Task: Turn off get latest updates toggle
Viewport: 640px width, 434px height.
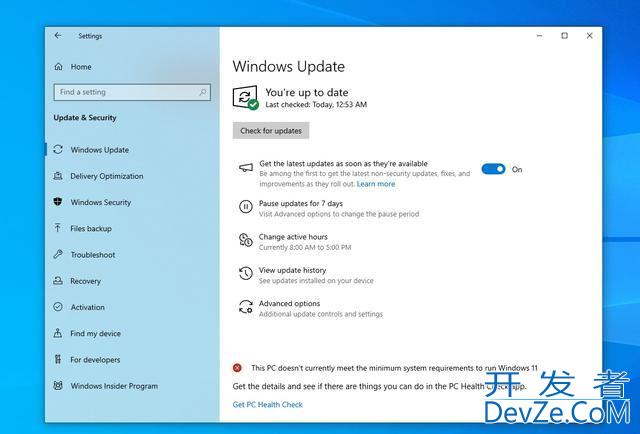Action: (x=493, y=169)
